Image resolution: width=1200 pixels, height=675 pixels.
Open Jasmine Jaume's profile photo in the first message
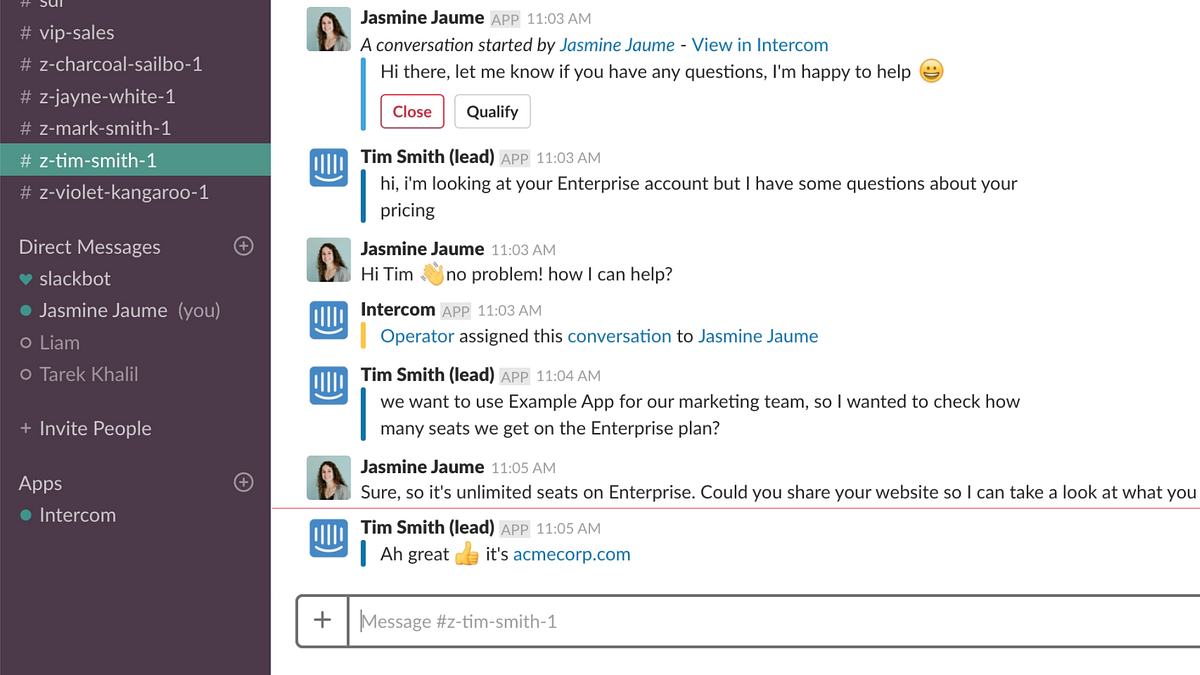[x=329, y=30]
